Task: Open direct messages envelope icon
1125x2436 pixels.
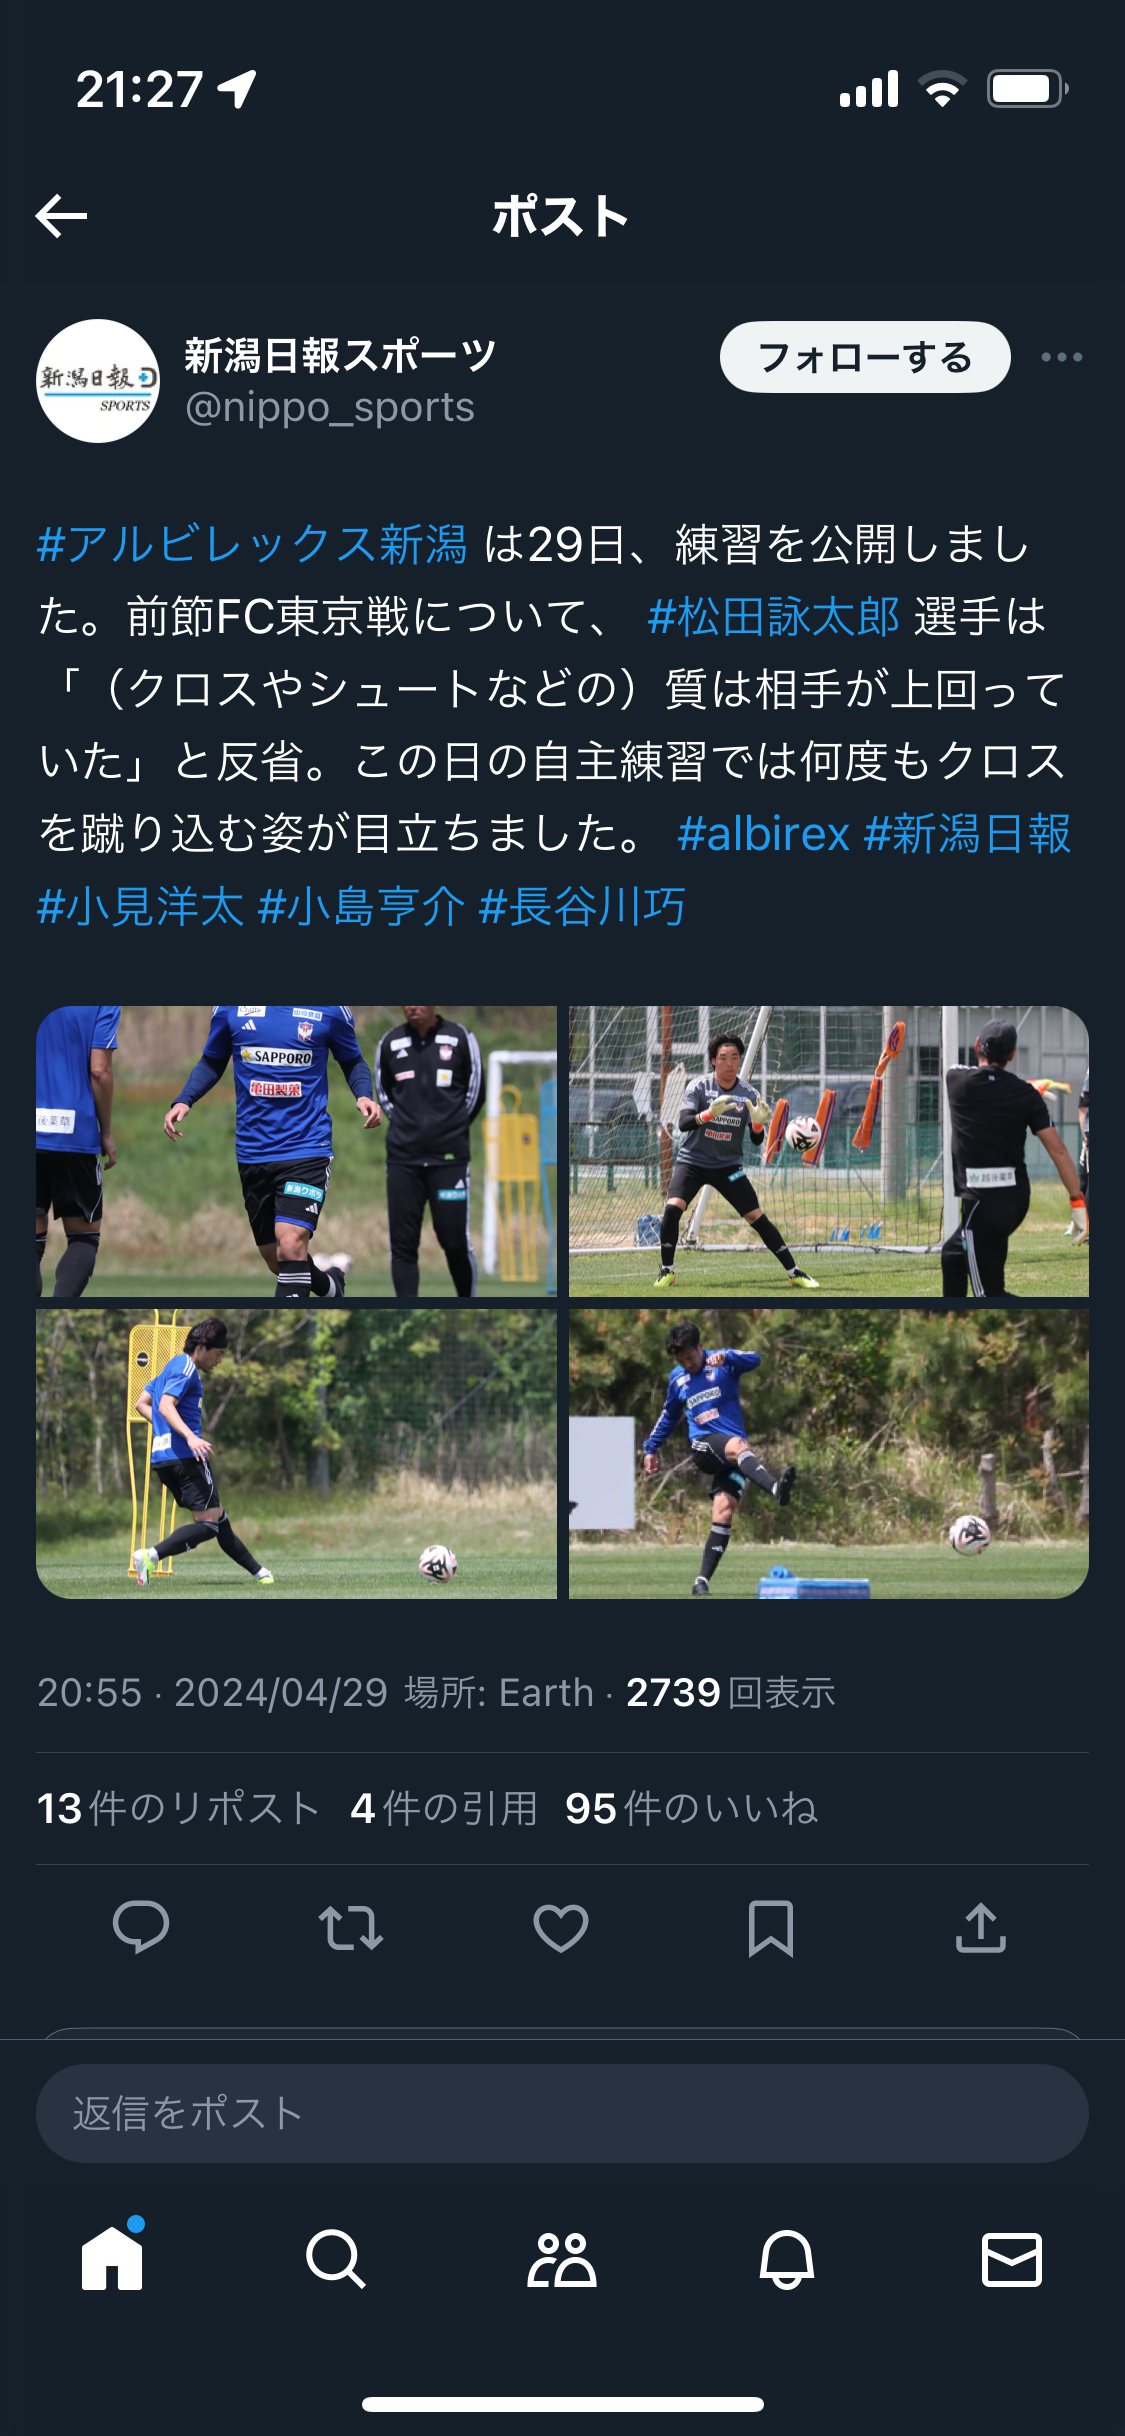Action: pyautogui.click(x=1012, y=2259)
